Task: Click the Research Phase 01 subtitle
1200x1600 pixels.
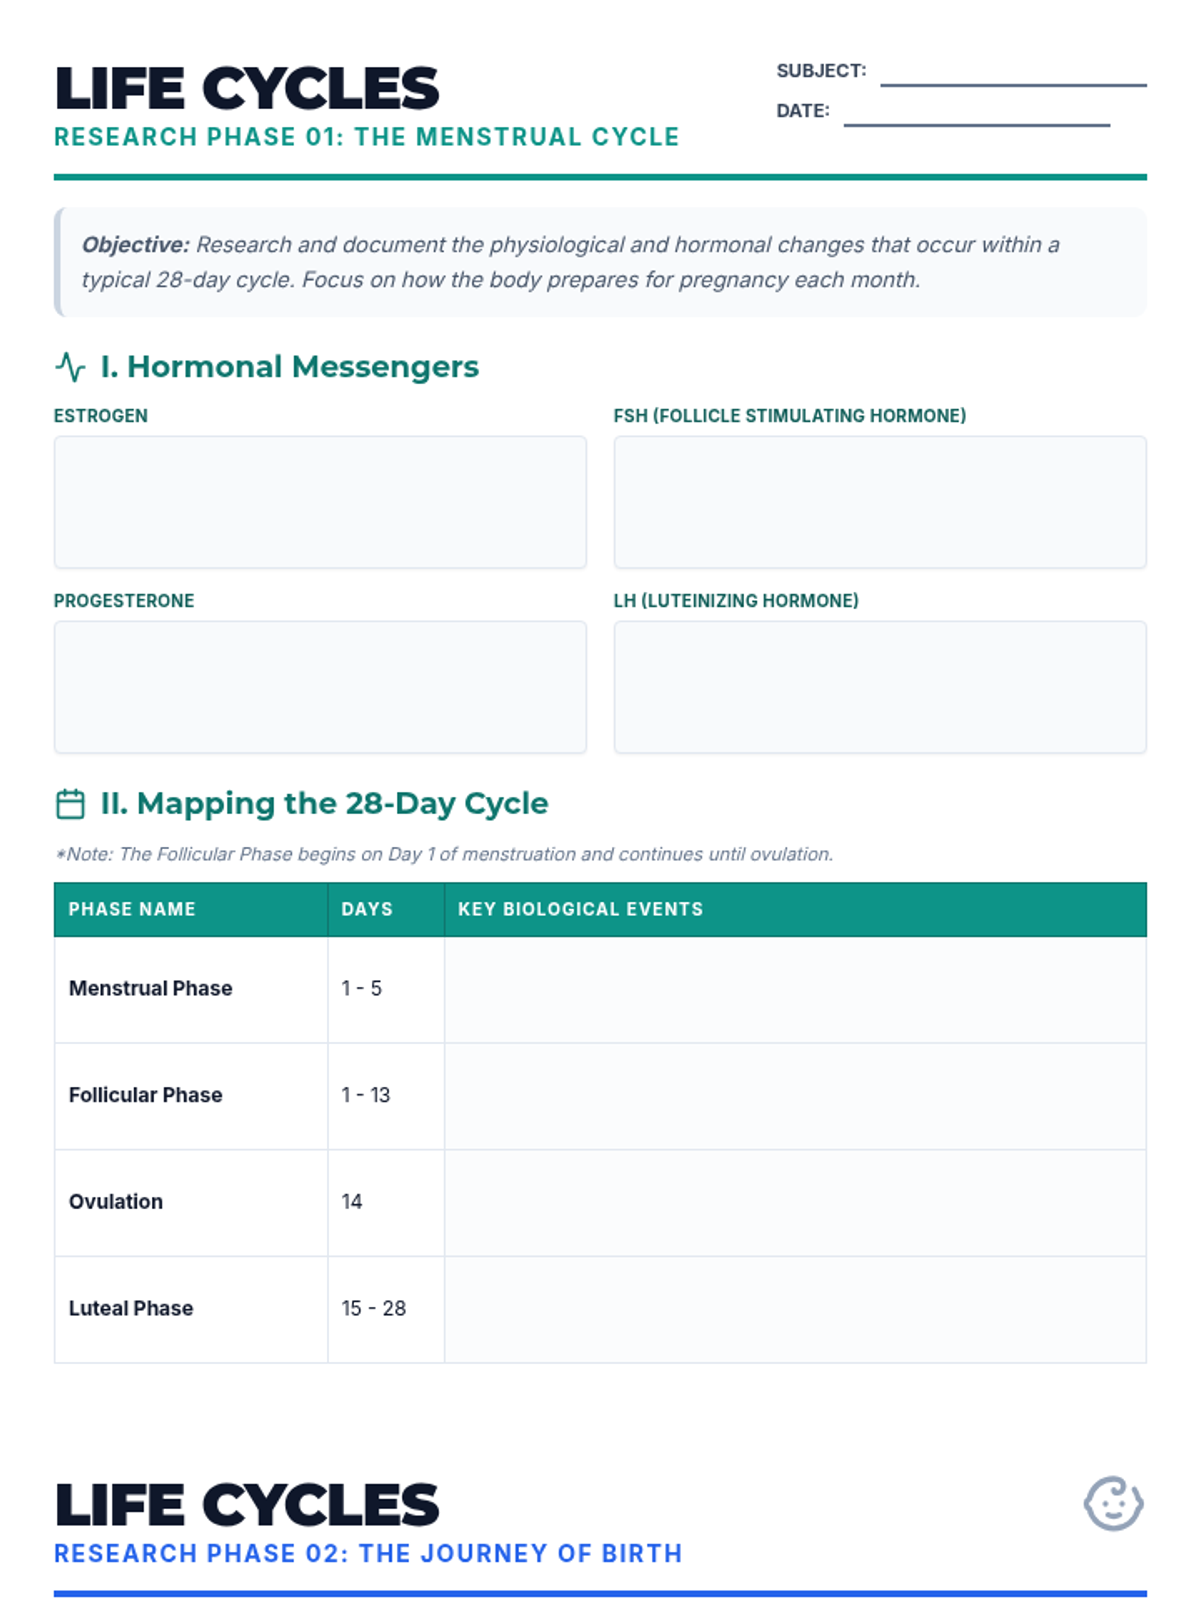Action: pyautogui.click(x=366, y=137)
